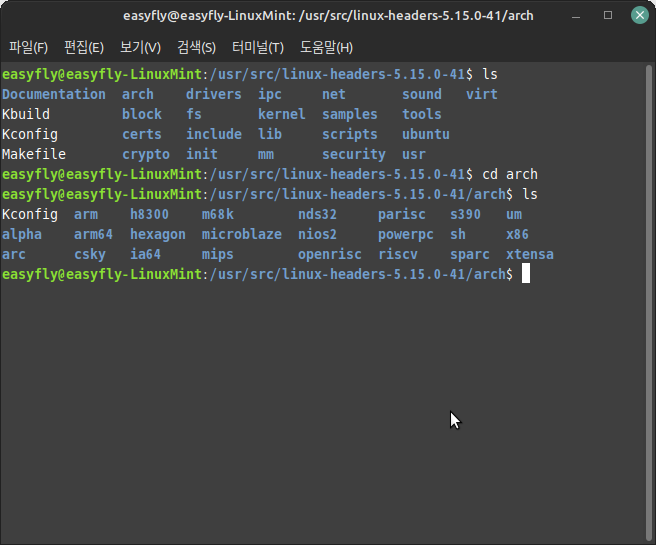The height and width of the screenshot is (545, 656).
Task: Click the 'Documentation' directory name
Action: [54, 94]
